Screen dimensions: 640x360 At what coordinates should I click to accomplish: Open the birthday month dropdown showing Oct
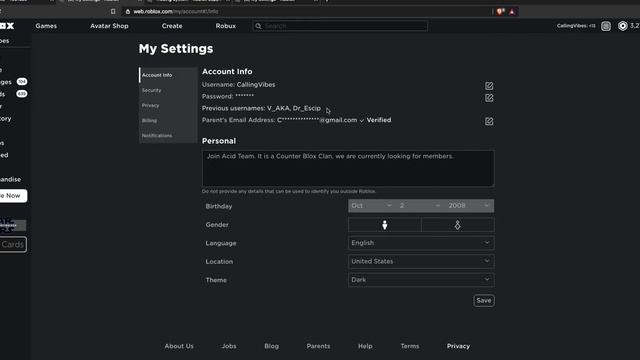tap(371, 206)
